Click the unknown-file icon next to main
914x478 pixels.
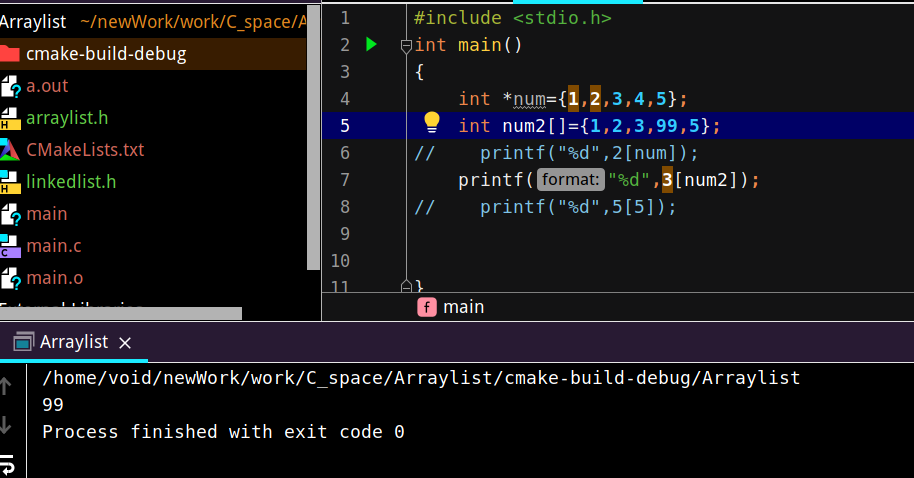[10, 214]
